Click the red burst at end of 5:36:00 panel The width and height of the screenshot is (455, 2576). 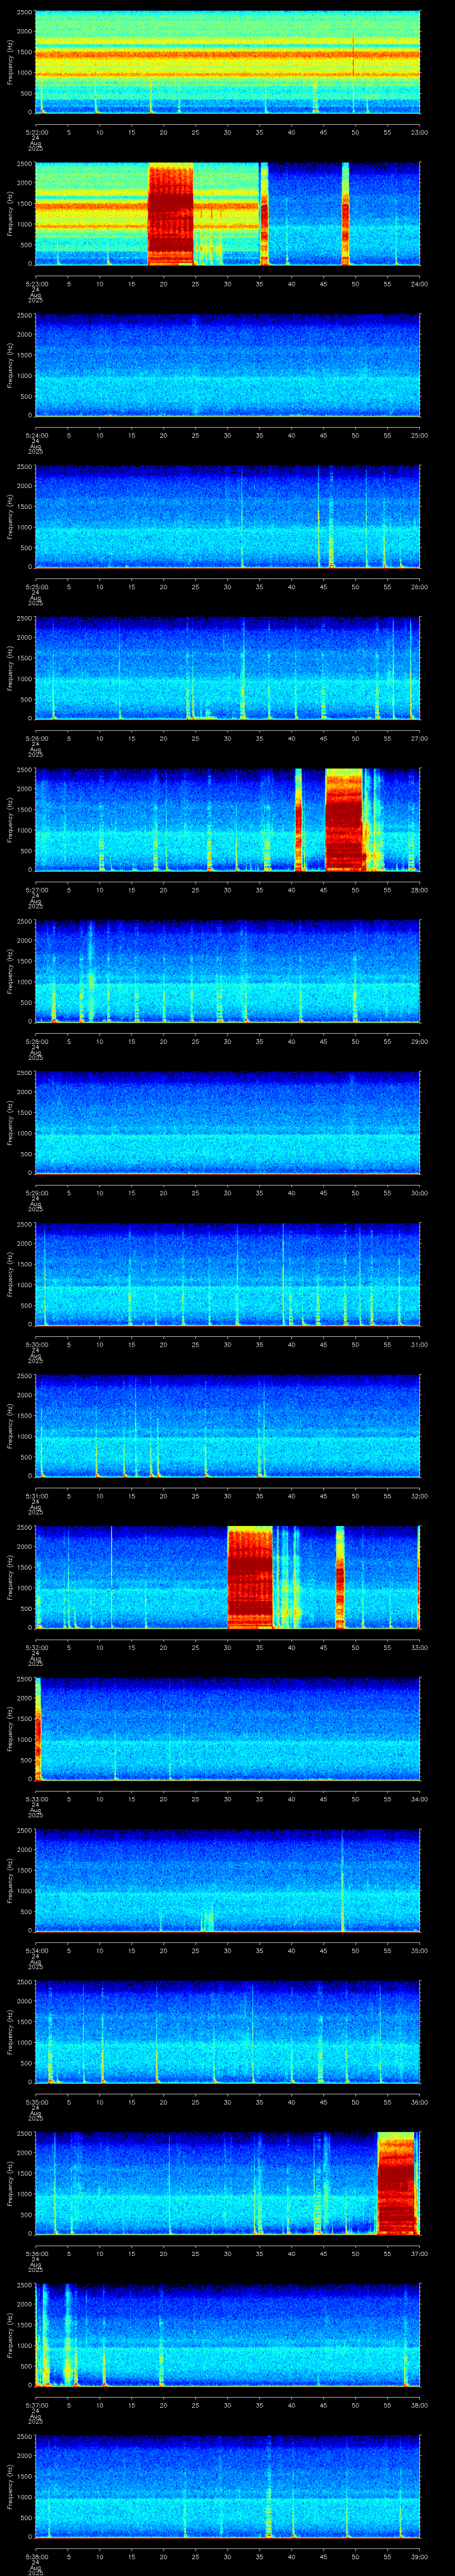click(x=396, y=2183)
